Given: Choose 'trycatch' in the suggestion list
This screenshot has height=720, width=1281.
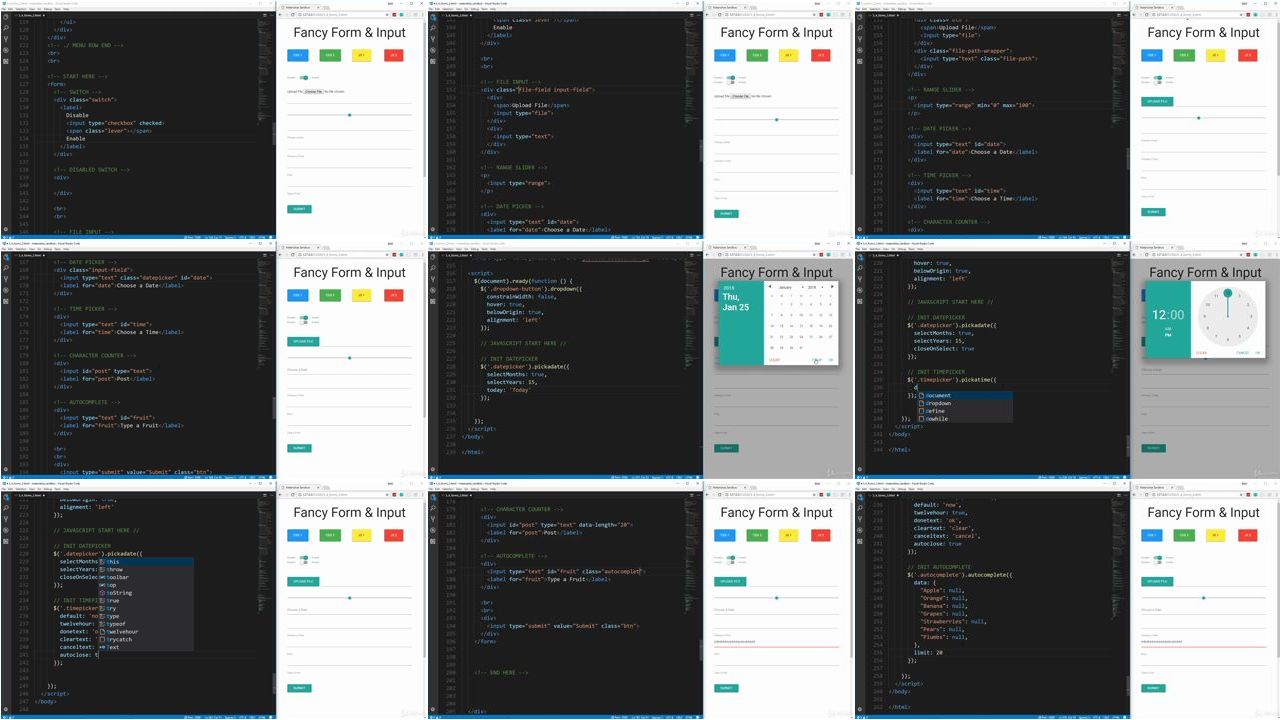Looking at the screenshot, I should tap(145, 639).
